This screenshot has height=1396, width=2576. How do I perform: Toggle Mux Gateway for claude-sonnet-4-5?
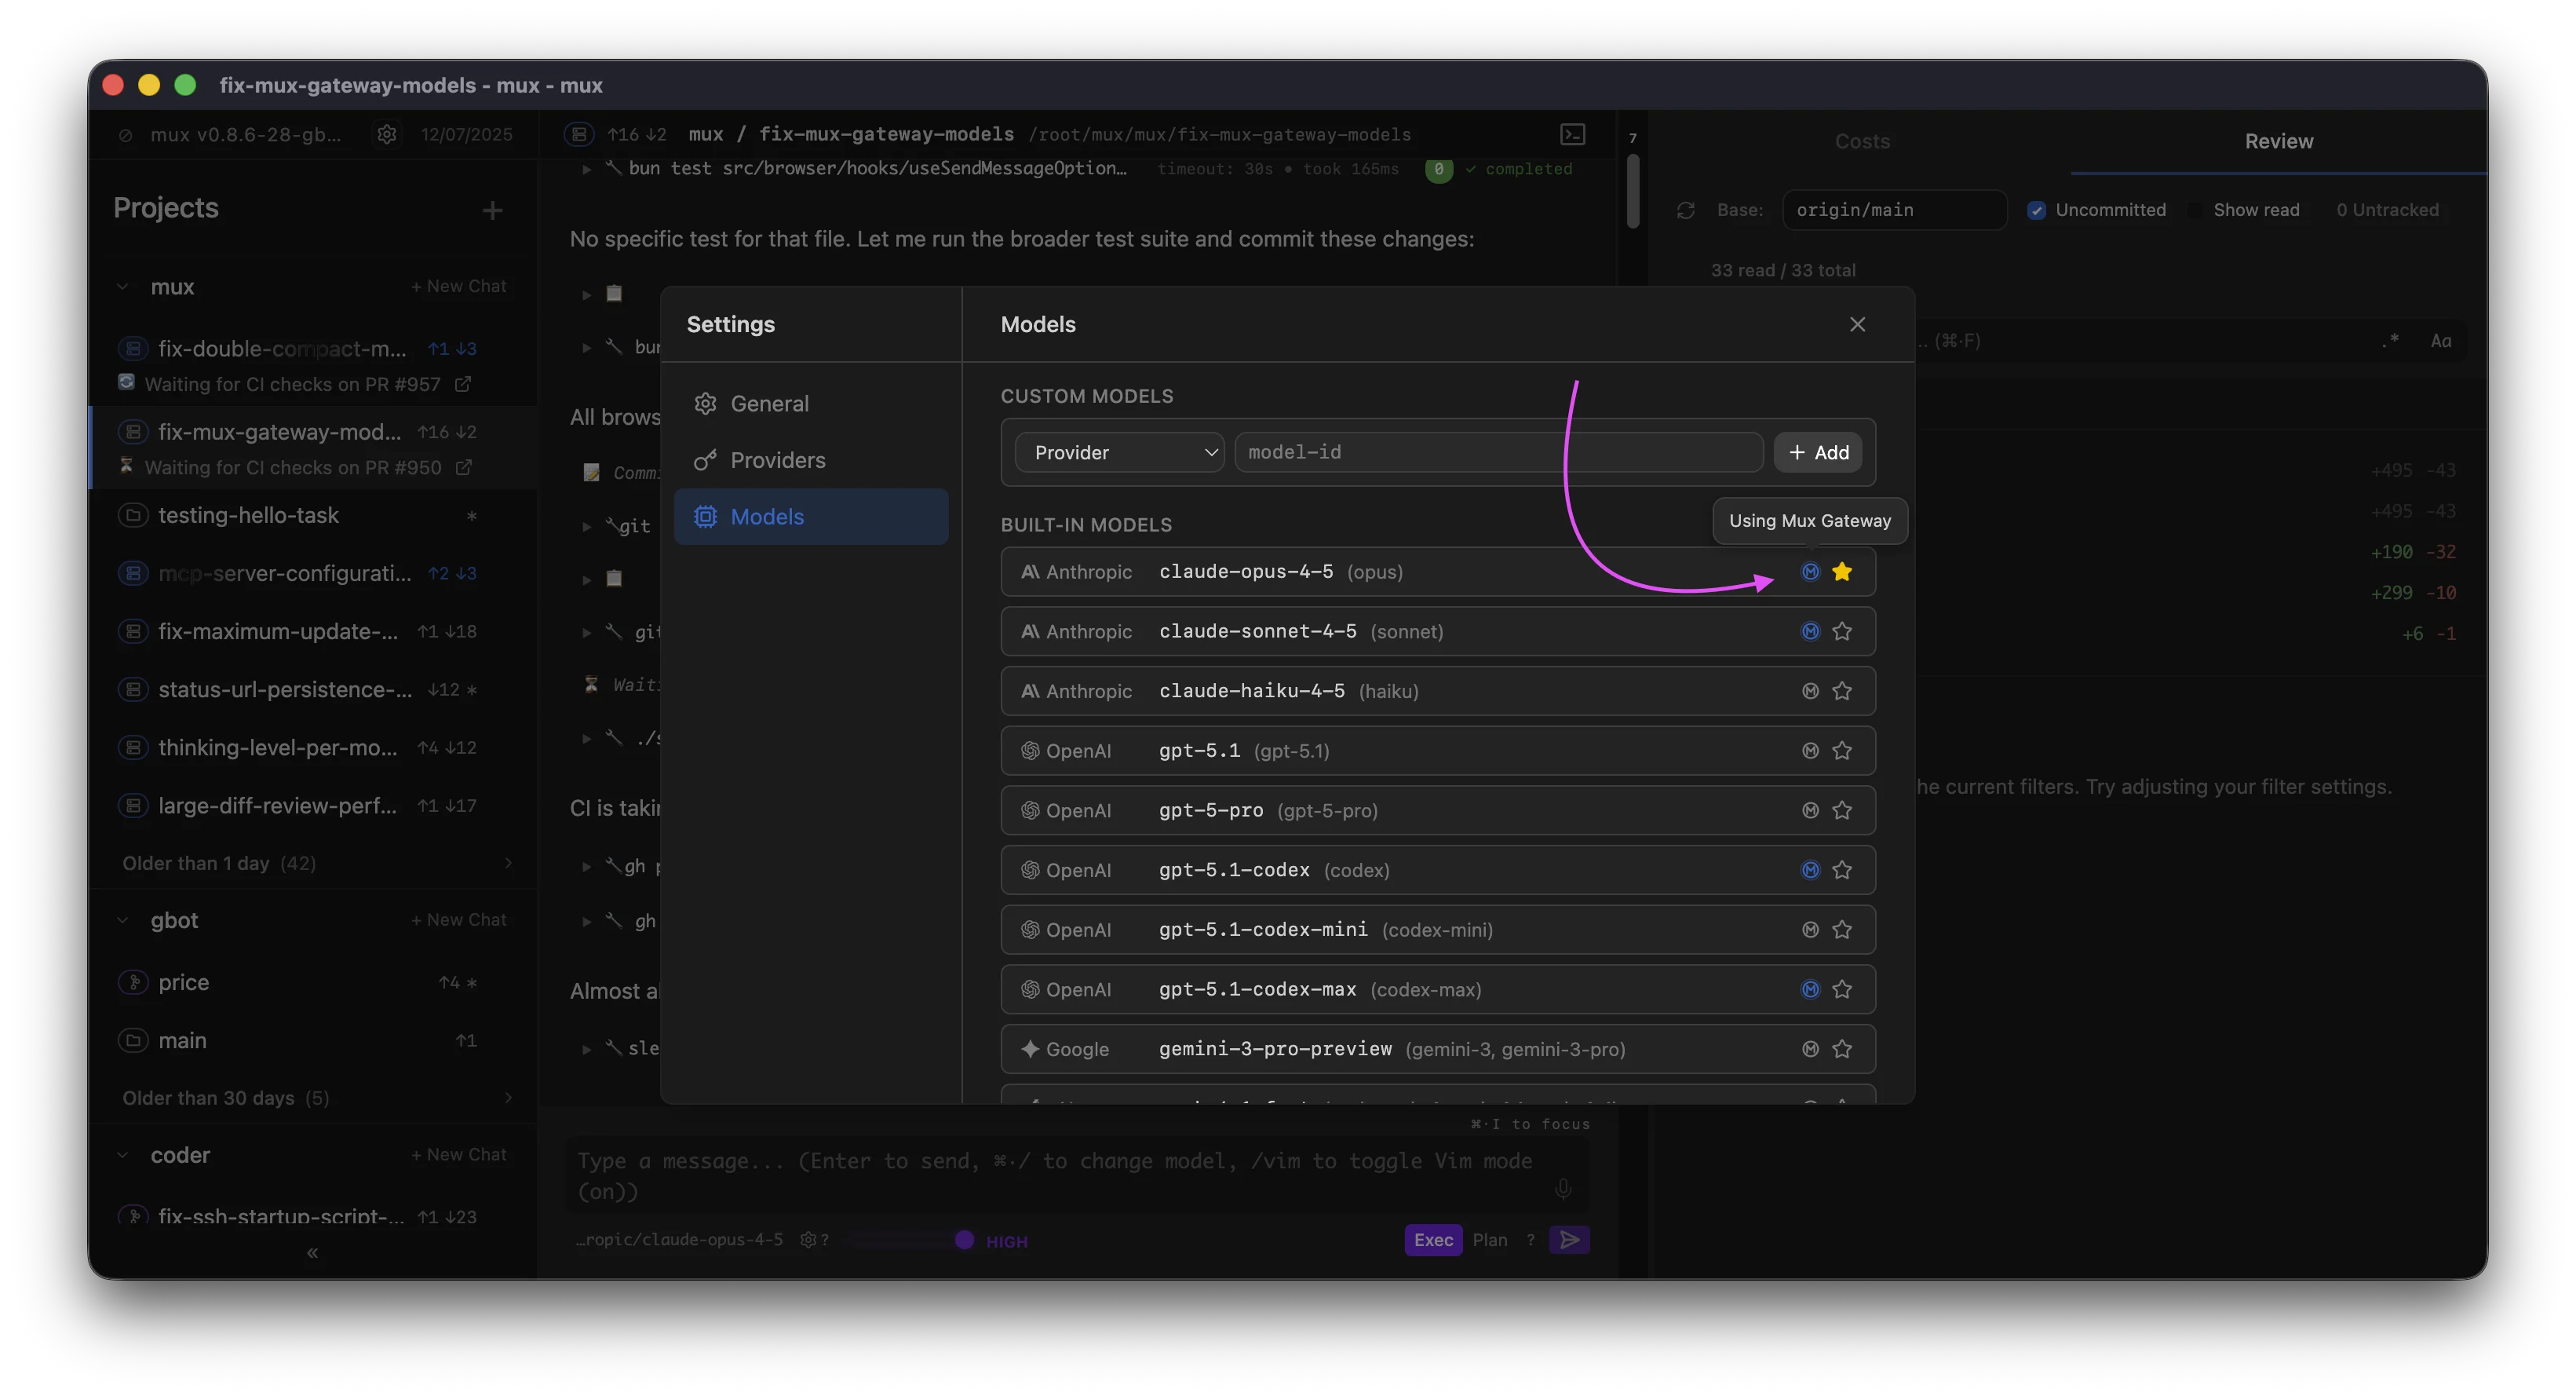point(1810,631)
